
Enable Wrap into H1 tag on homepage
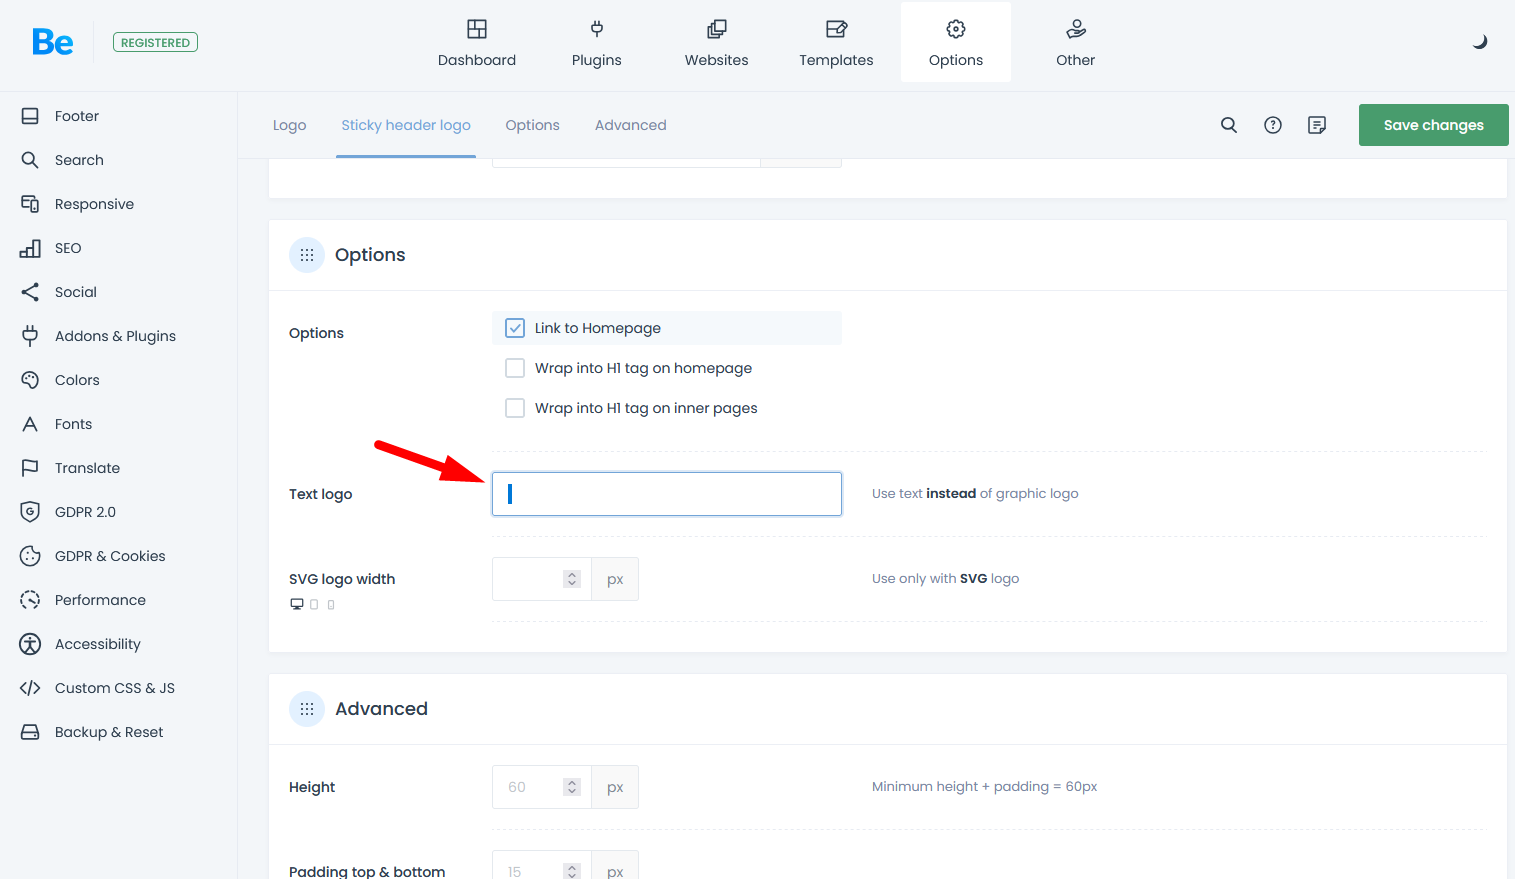pos(515,368)
